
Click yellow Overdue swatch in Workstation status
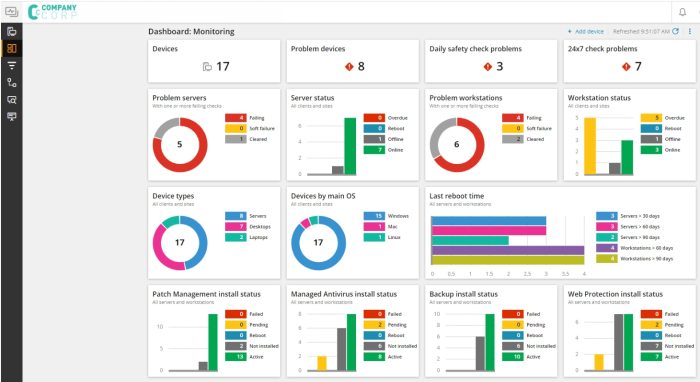(x=651, y=118)
